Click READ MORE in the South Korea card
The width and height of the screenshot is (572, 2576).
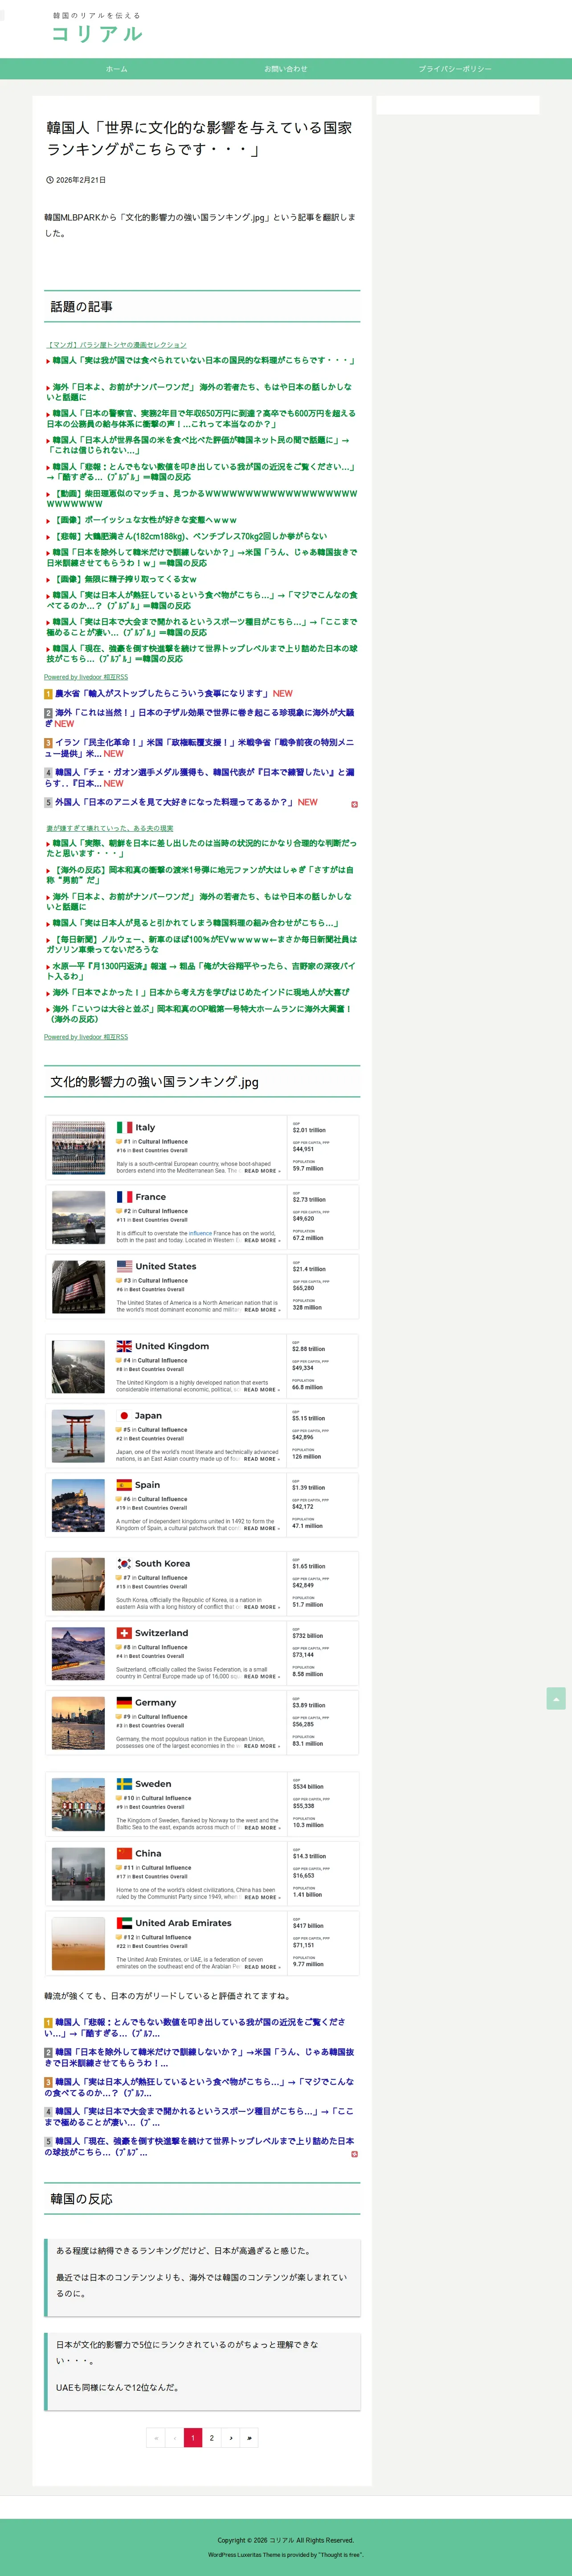261,1607
